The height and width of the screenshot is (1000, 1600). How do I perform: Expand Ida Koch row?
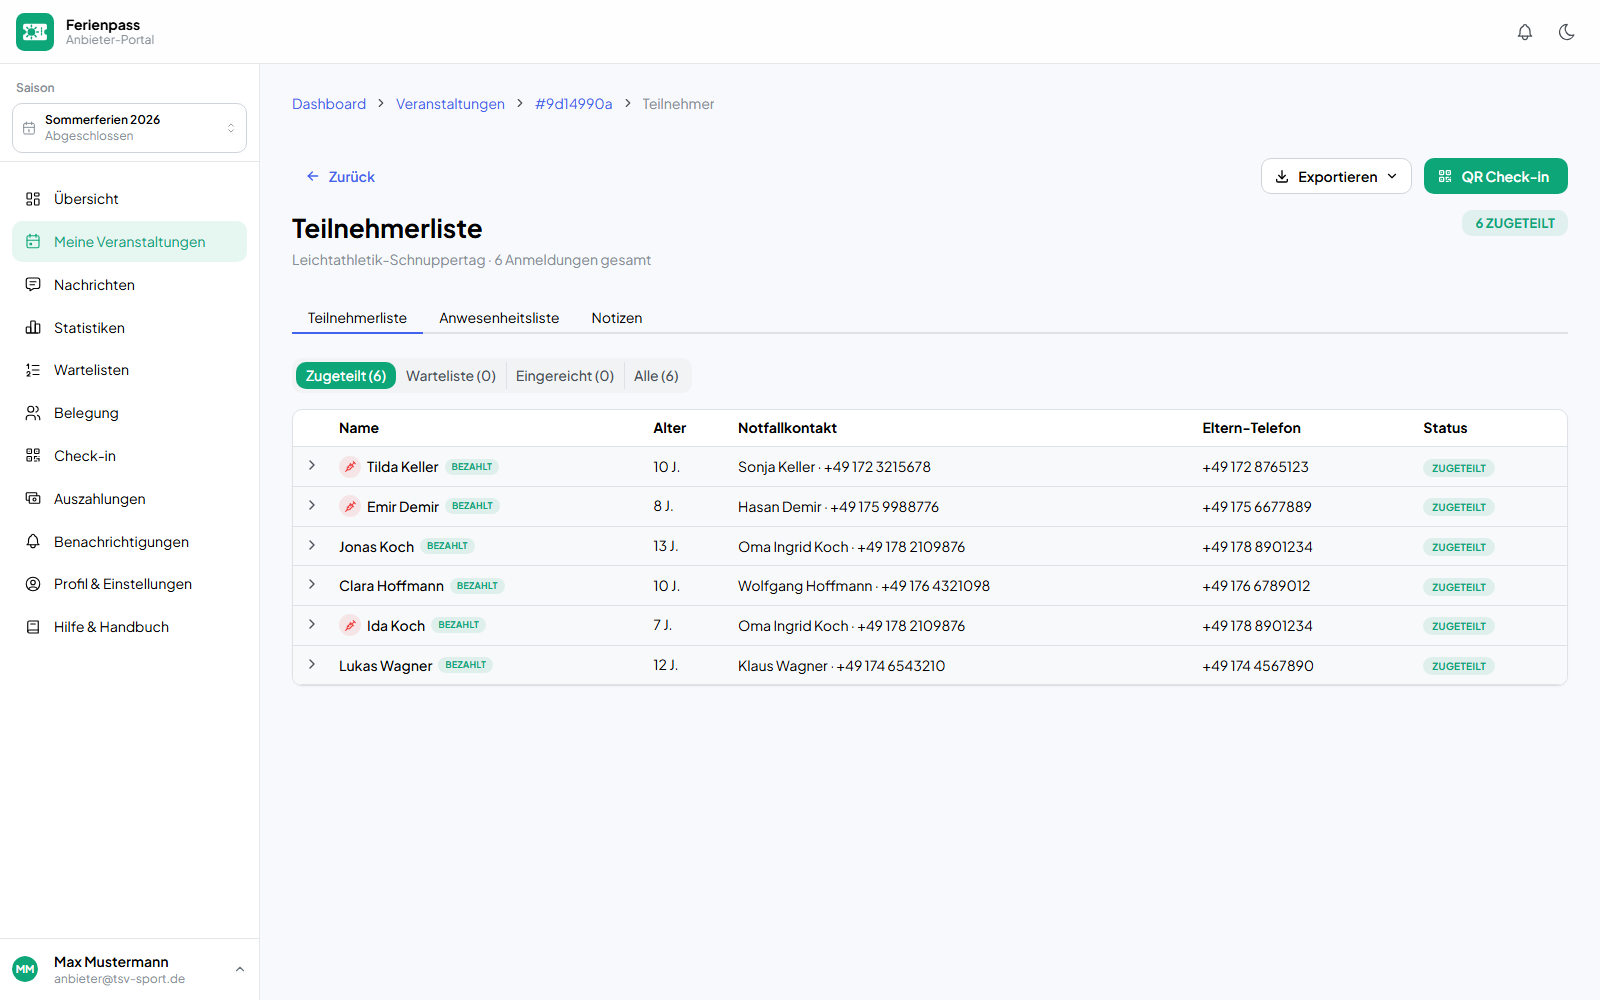(312, 625)
